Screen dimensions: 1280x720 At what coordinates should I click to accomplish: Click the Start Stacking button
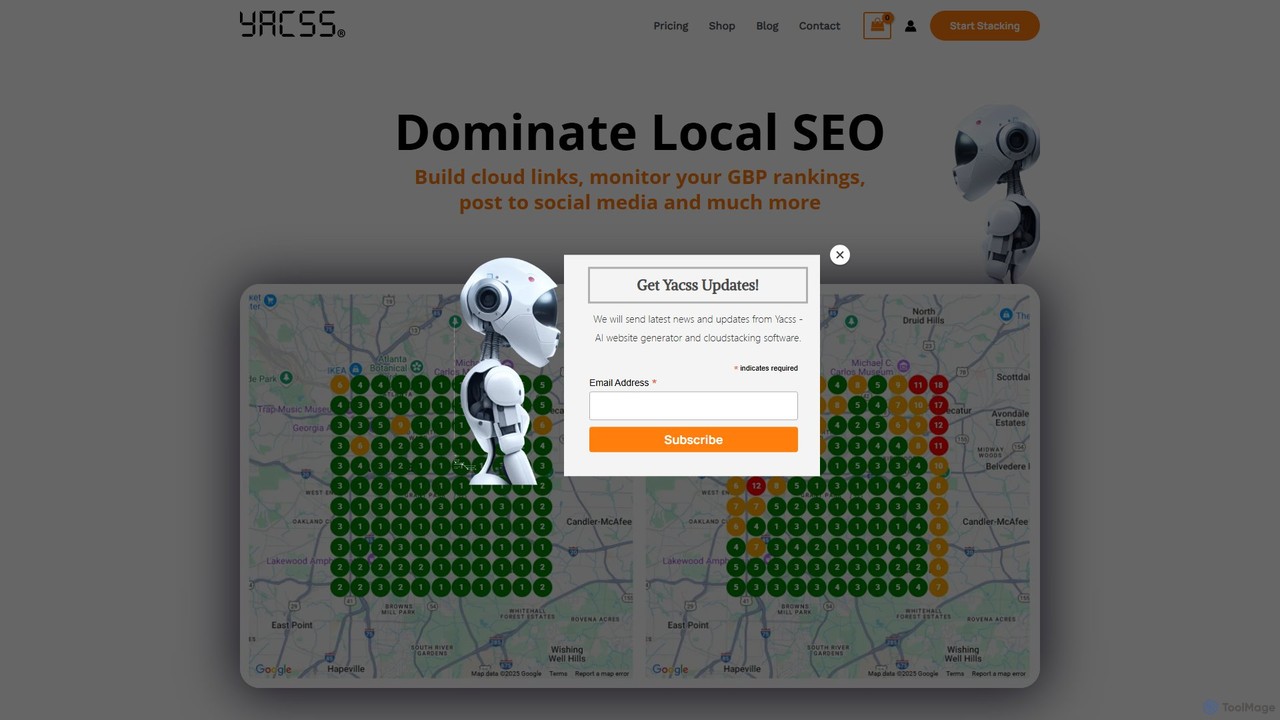pos(985,26)
